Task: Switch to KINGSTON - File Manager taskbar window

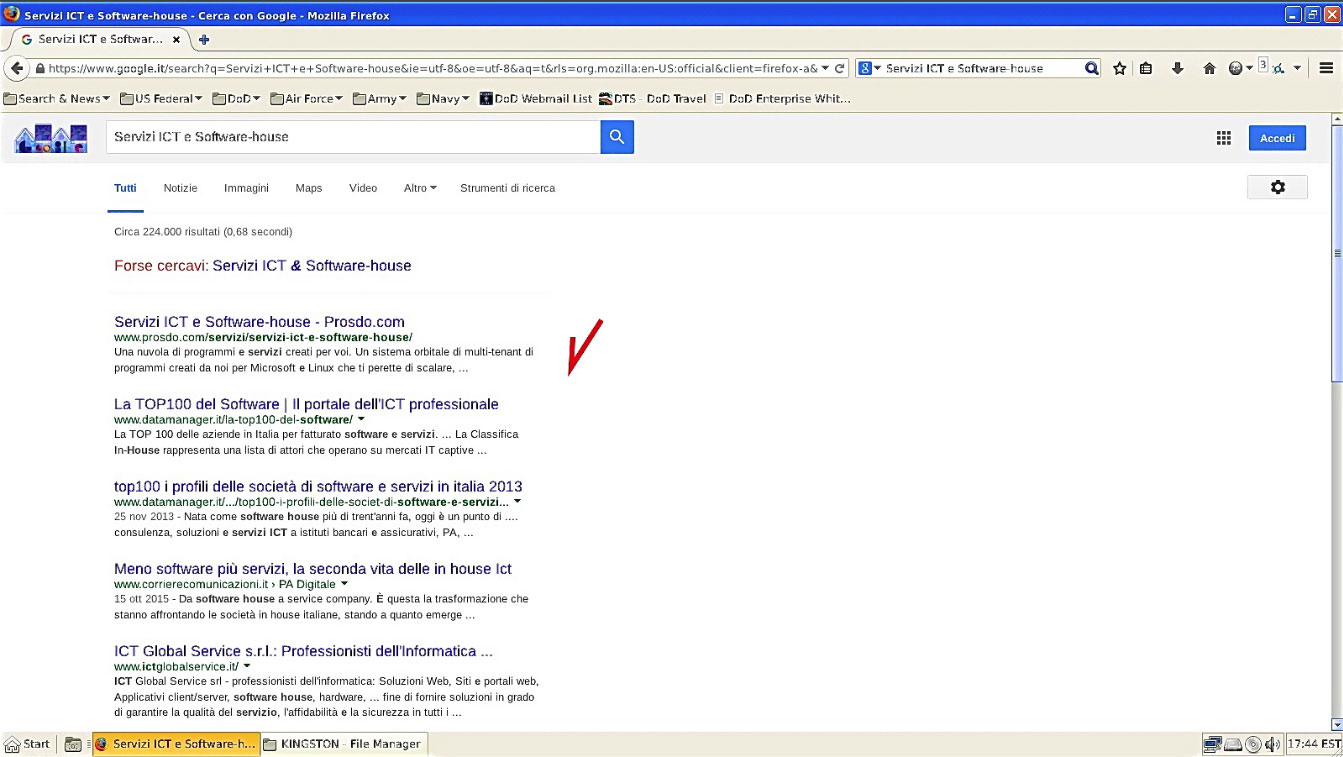Action: (344, 744)
